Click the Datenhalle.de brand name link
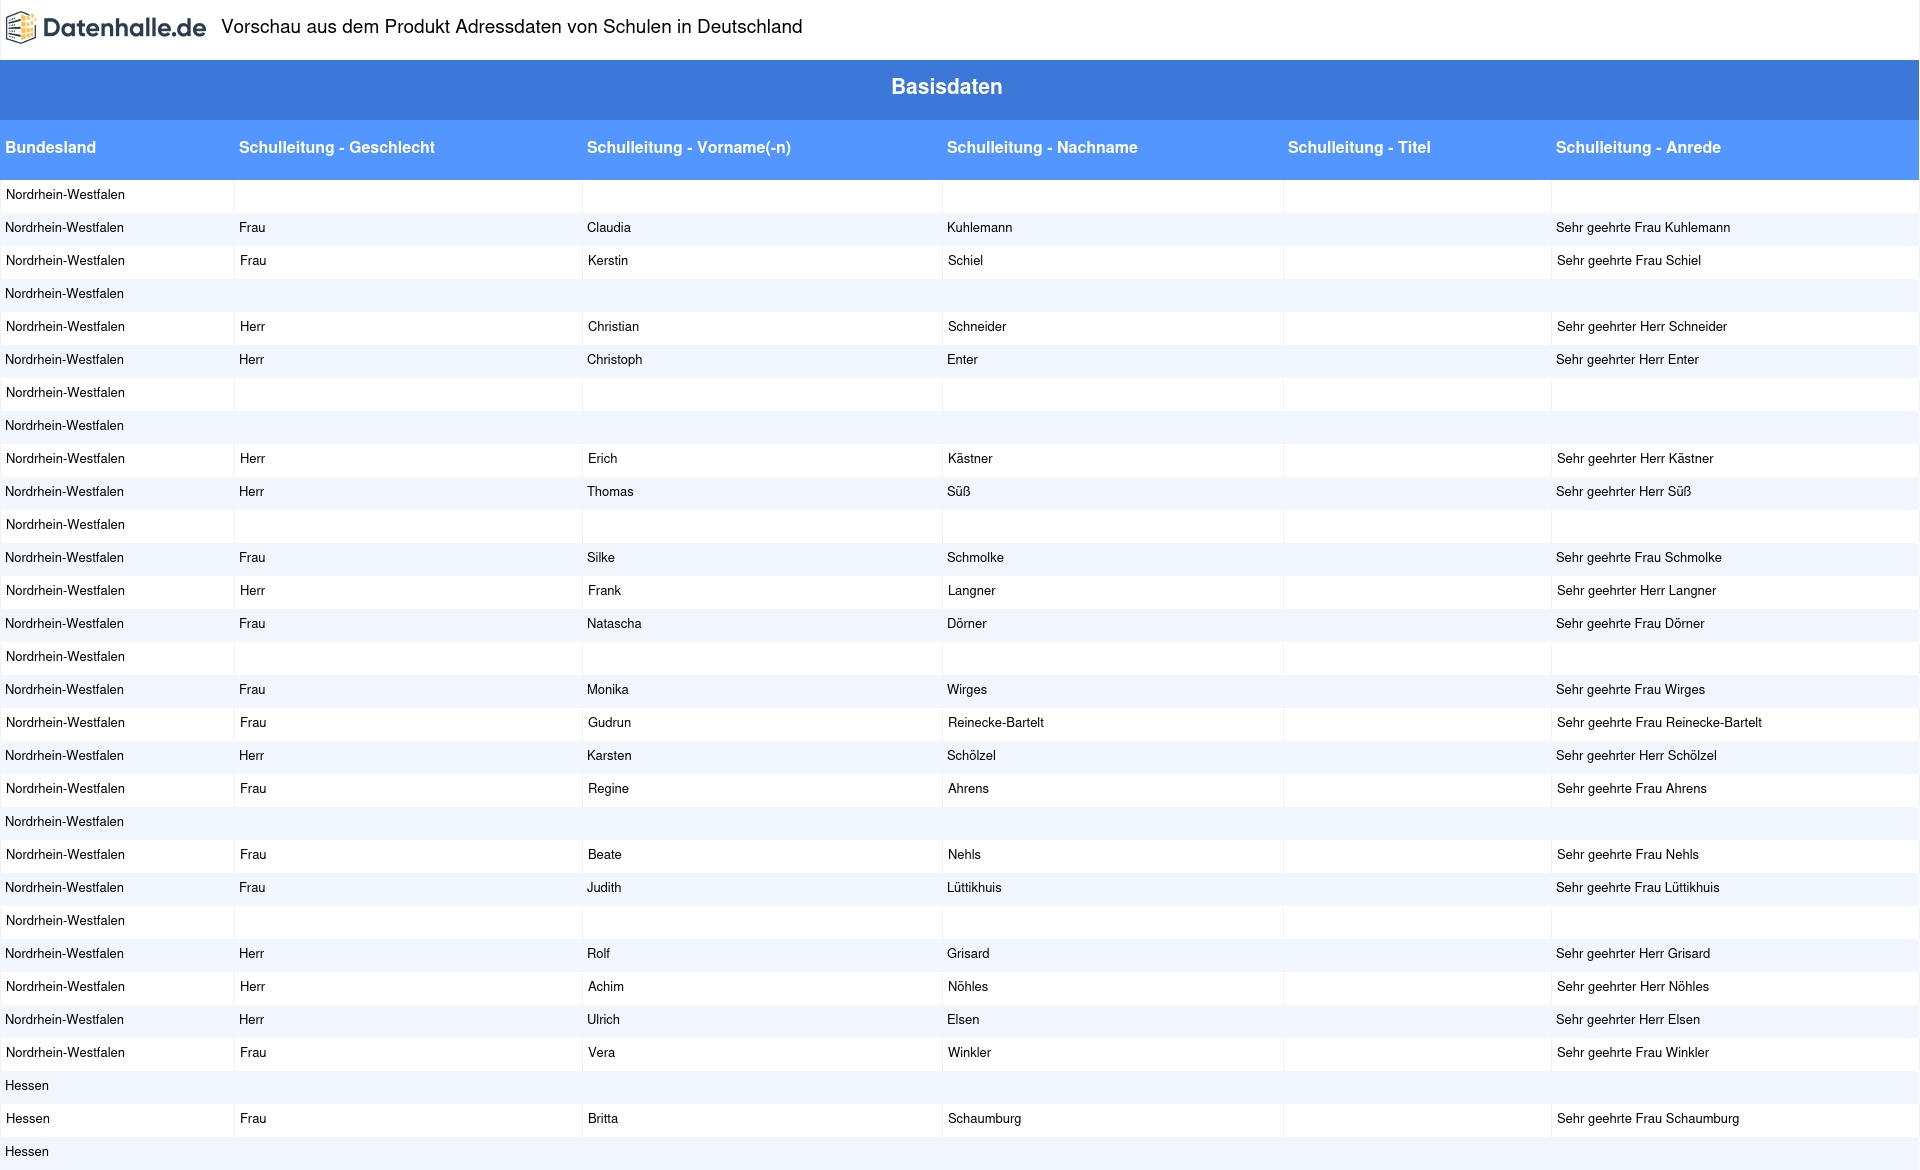Viewport: 1920px width, 1170px height. coord(124,28)
